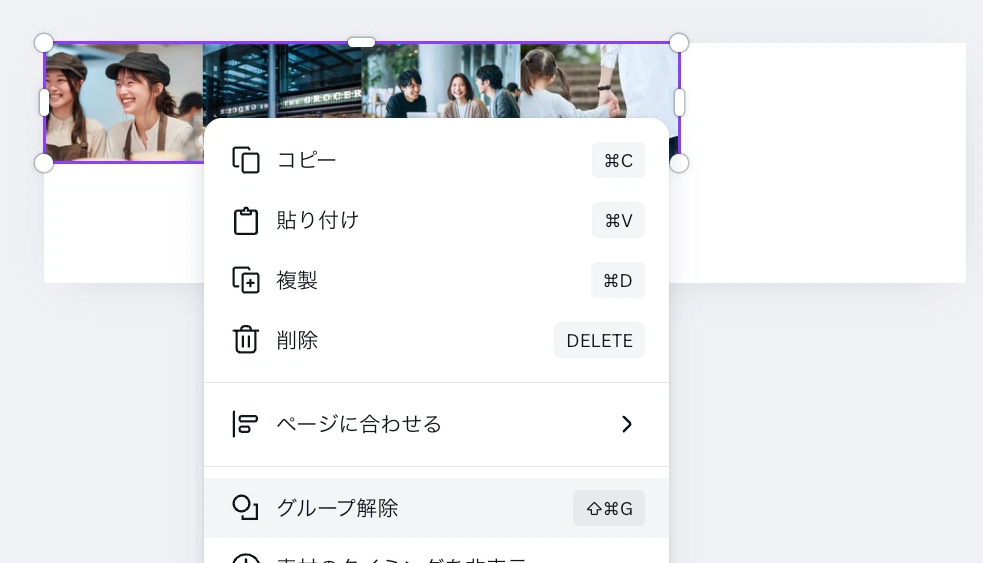Choose 削除 from the context menu

(x=436, y=340)
